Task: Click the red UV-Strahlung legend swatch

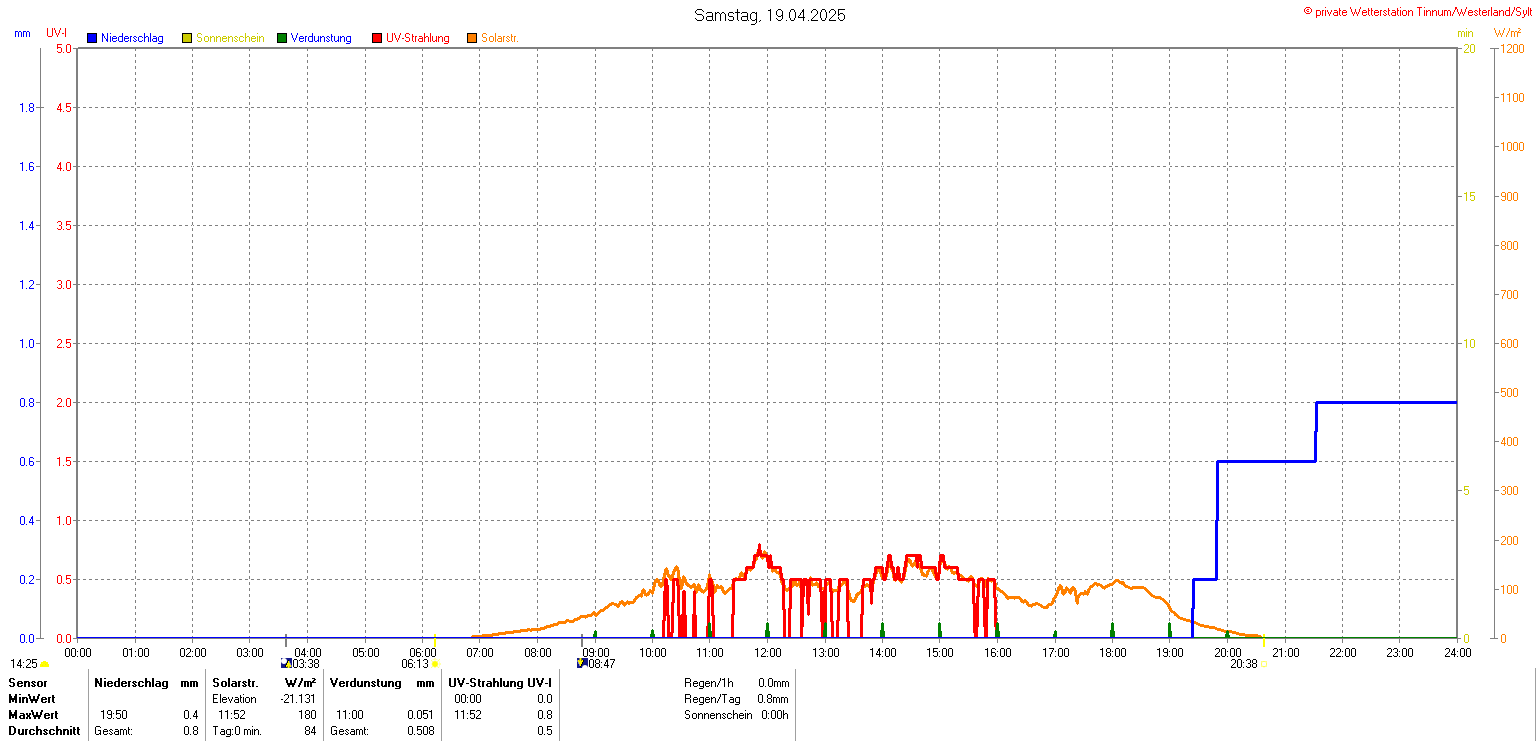Action: (377, 38)
